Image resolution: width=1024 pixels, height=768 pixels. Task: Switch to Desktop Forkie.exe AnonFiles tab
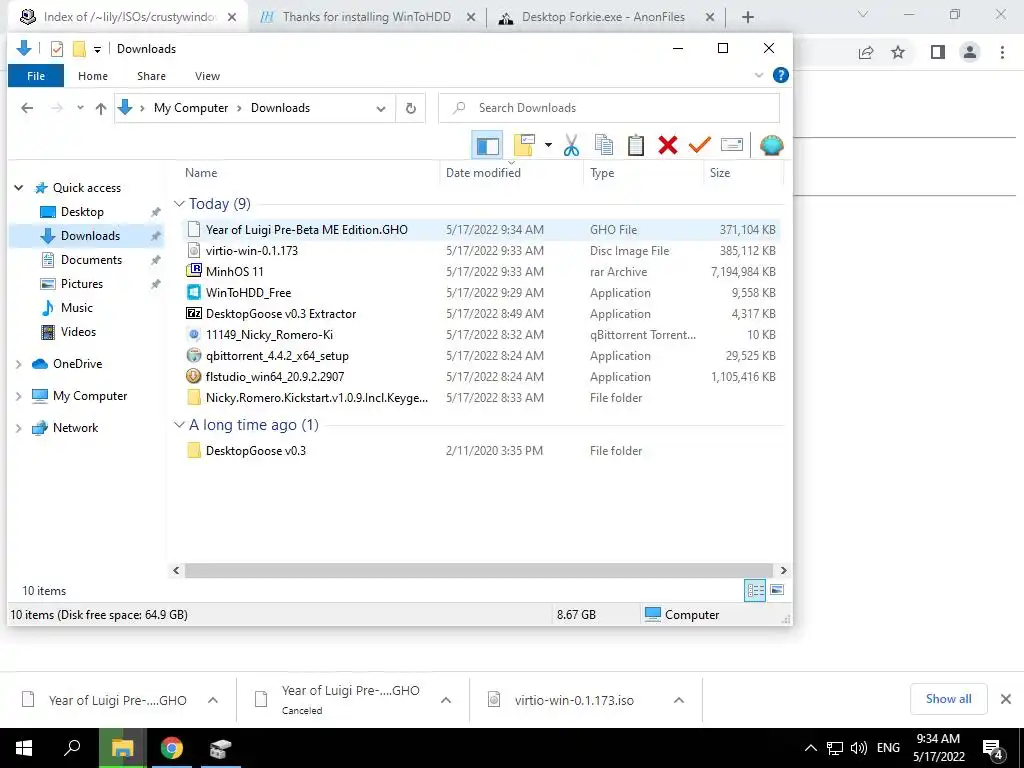click(602, 17)
